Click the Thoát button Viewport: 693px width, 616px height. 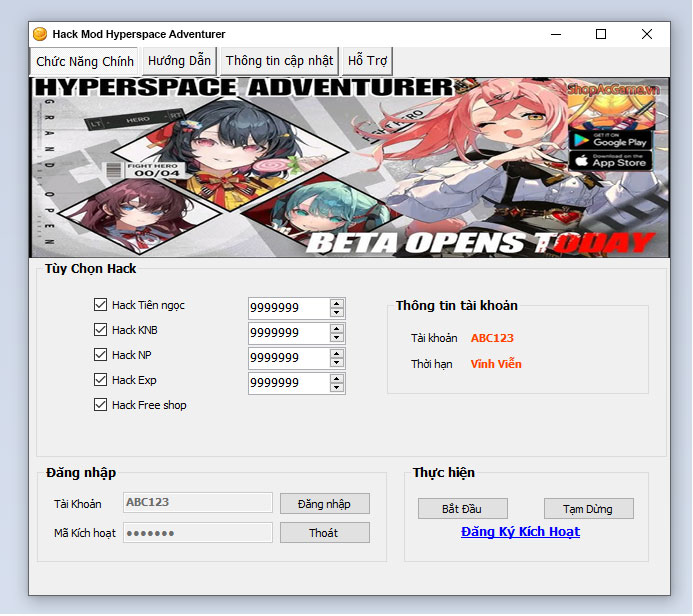click(325, 533)
